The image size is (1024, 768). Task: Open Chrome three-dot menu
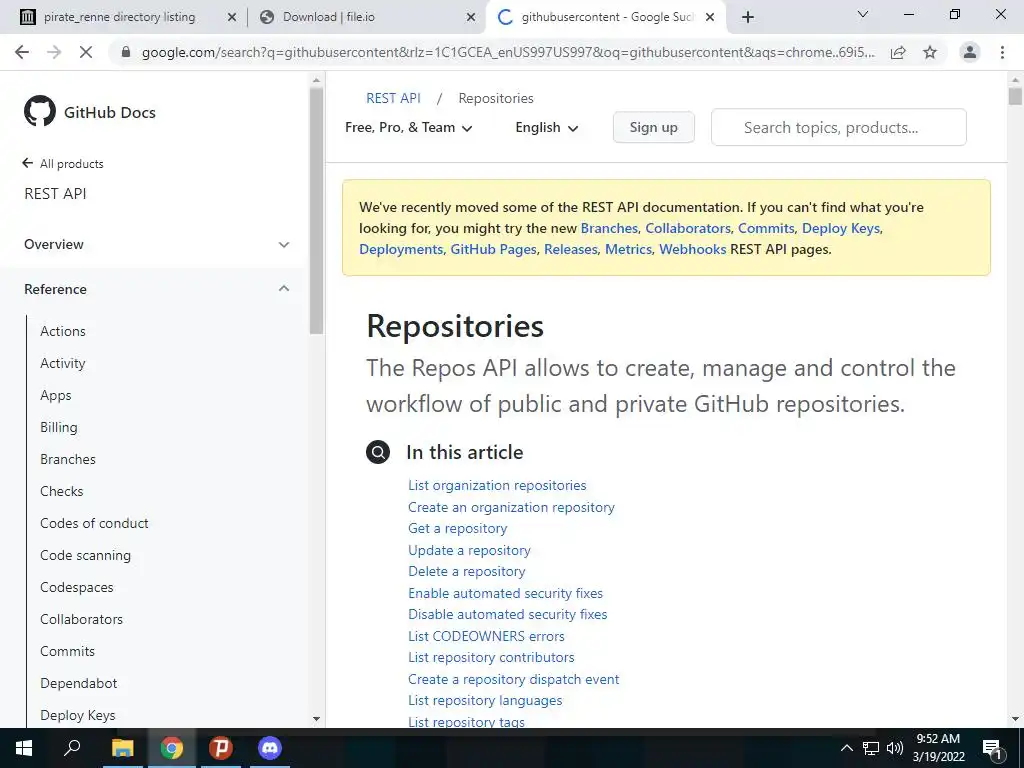[1002, 52]
